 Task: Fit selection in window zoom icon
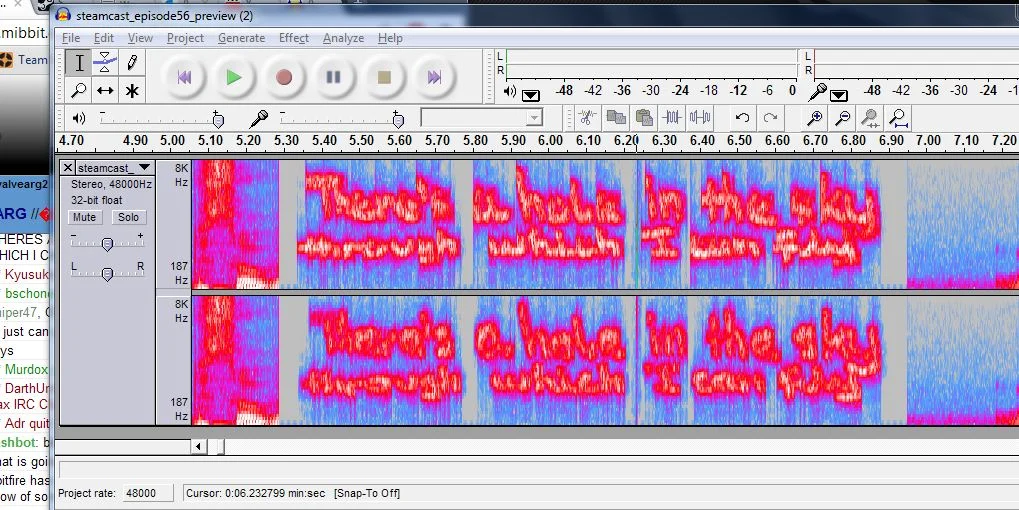tap(871, 118)
